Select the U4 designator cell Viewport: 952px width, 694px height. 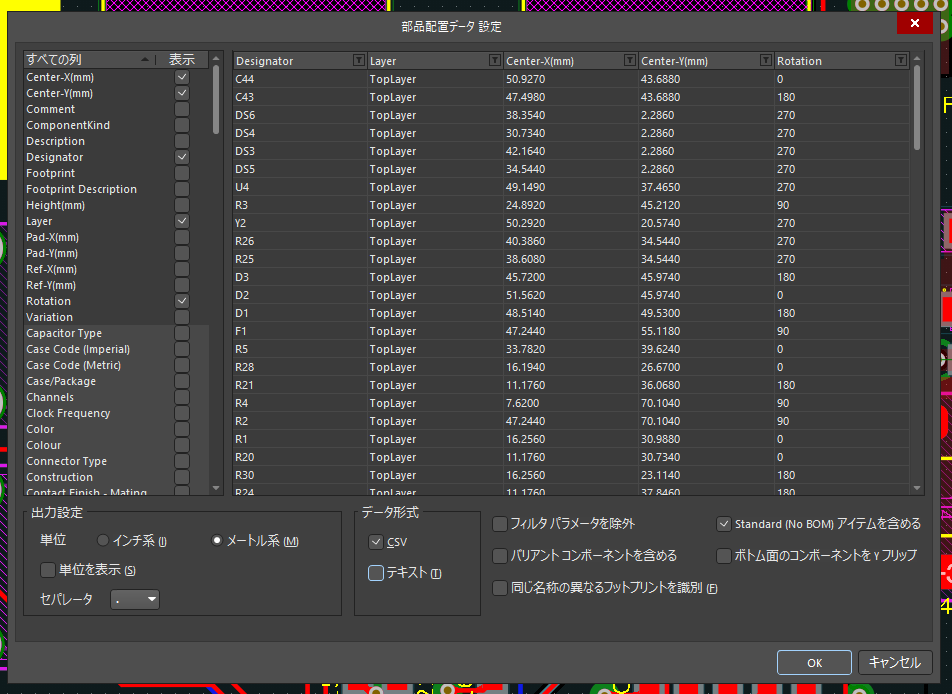click(300, 187)
